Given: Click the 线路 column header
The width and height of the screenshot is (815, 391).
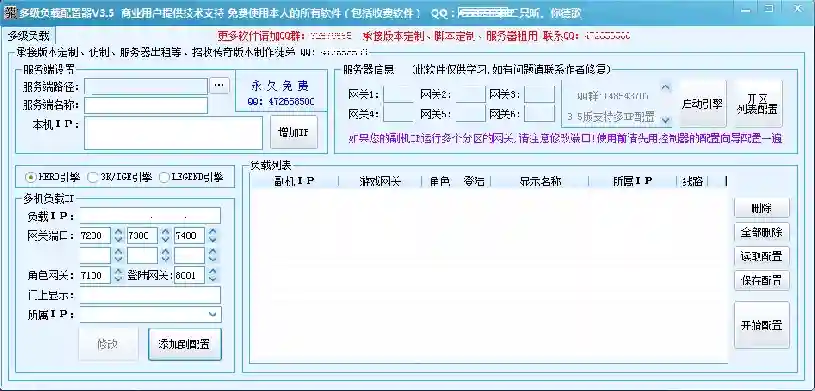Looking at the screenshot, I should click(x=692, y=181).
